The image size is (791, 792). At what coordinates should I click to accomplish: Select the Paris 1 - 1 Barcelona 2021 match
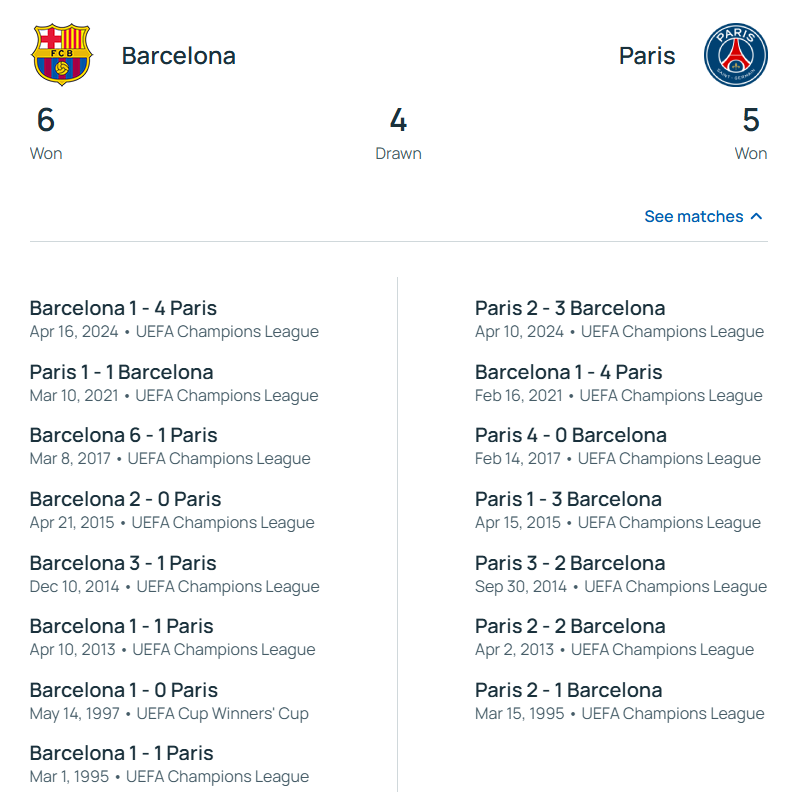(121, 373)
